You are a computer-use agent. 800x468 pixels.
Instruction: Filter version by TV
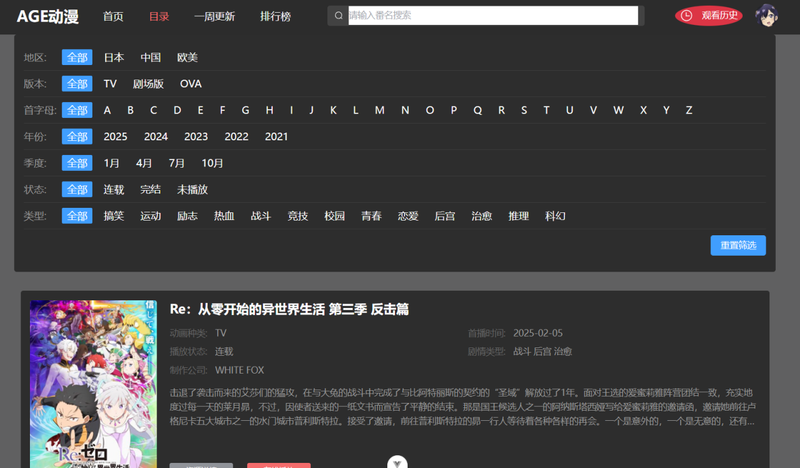(110, 84)
